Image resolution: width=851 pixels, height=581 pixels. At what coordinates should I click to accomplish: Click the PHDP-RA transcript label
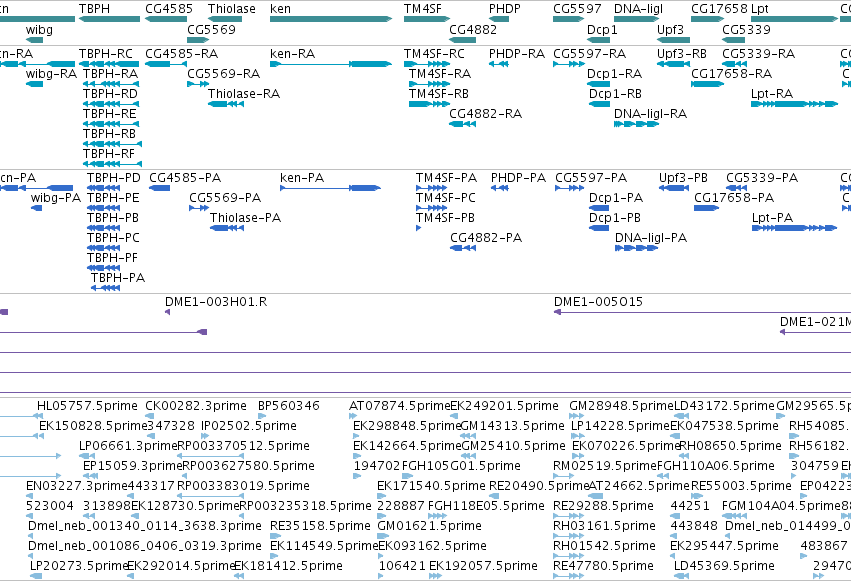coord(517,54)
